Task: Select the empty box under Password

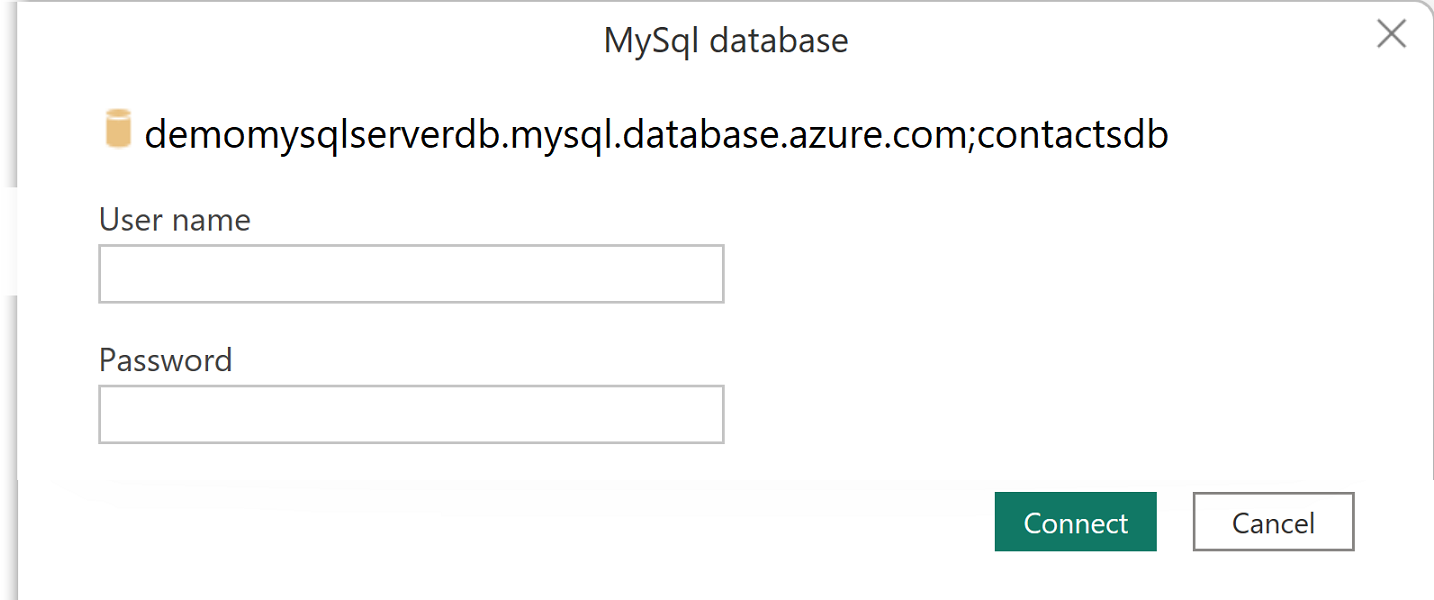Action: point(411,414)
